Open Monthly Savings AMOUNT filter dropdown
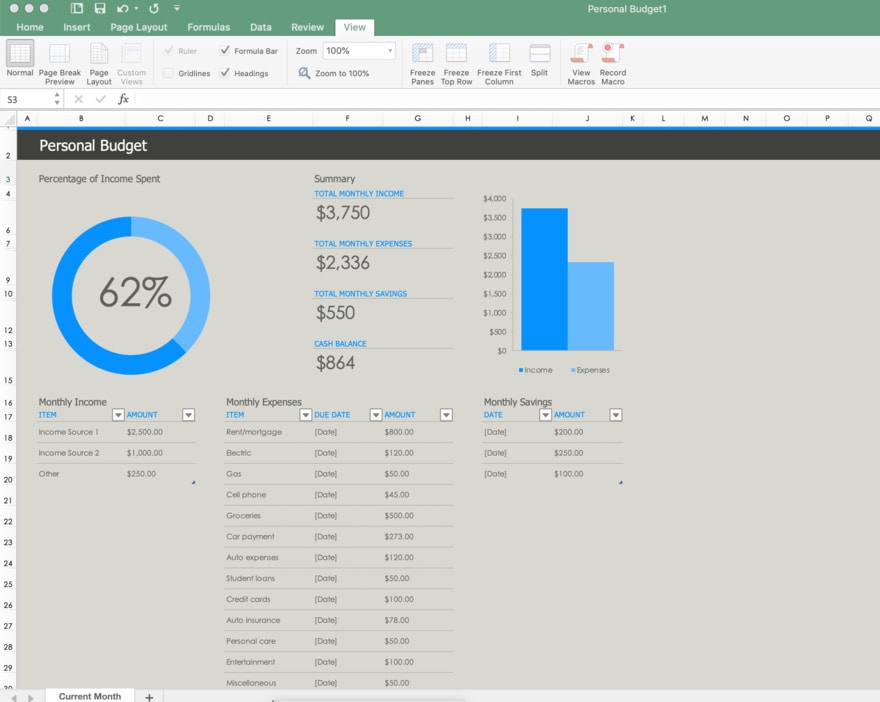 [x=616, y=415]
